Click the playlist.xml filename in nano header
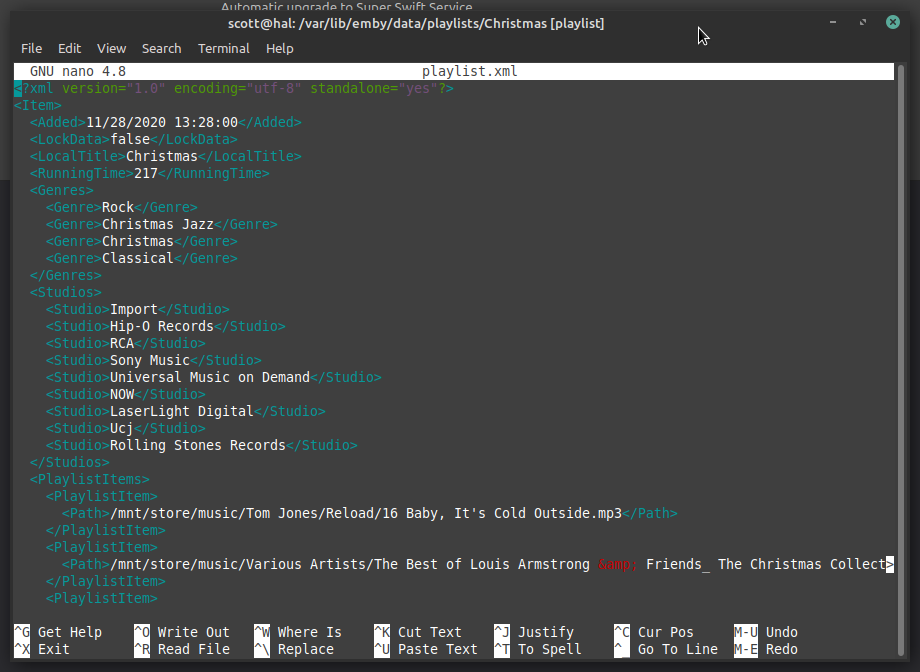The width and height of the screenshot is (920, 672). click(x=469, y=71)
